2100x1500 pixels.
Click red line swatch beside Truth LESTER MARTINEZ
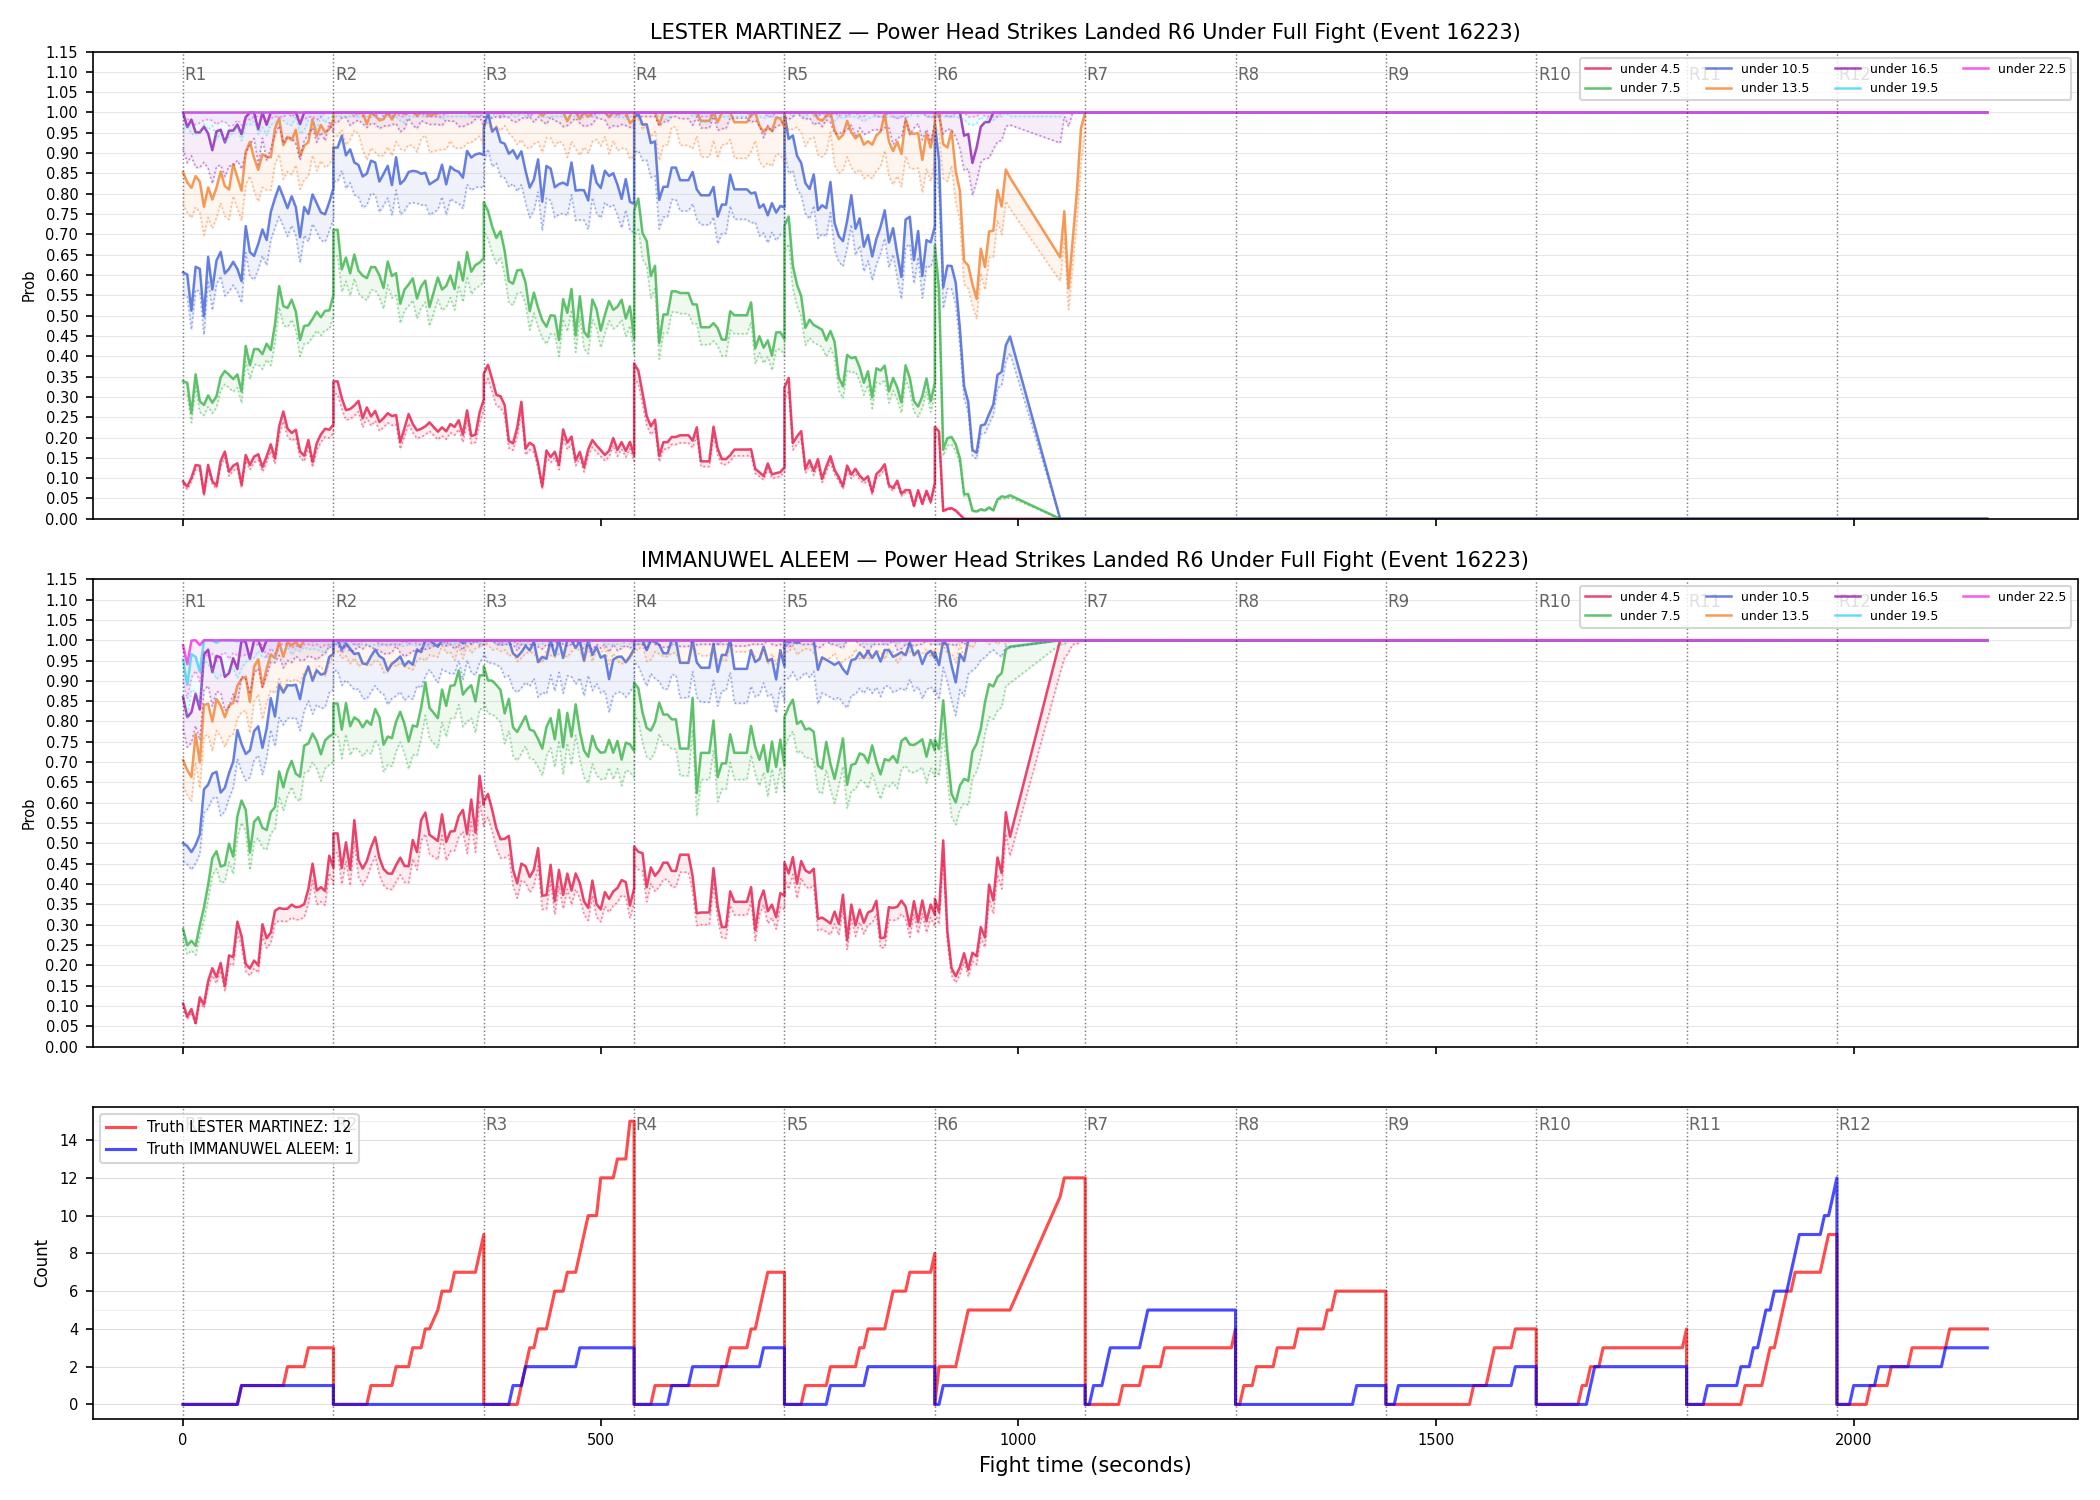(x=120, y=1127)
